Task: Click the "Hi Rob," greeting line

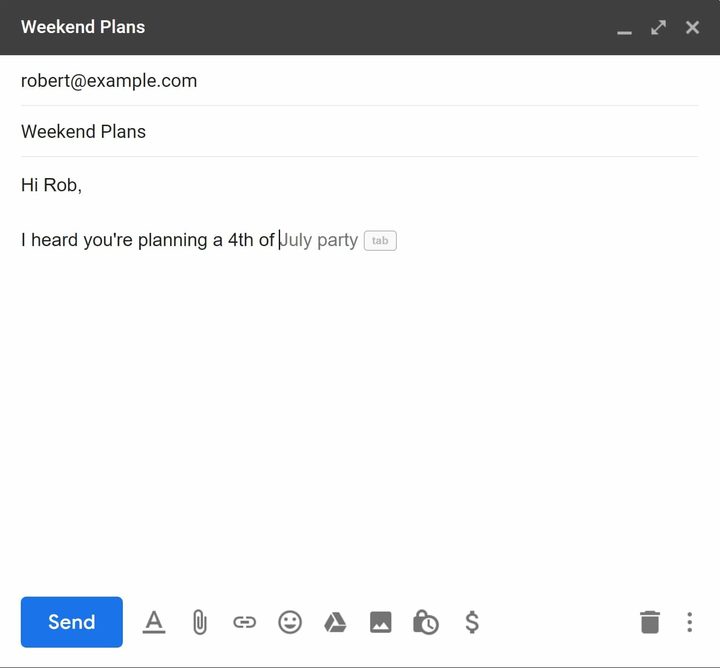Action: point(52,185)
